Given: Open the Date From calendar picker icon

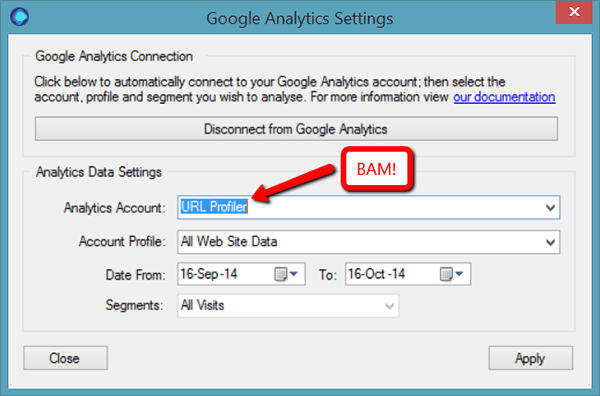Looking at the screenshot, I should [286, 274].
